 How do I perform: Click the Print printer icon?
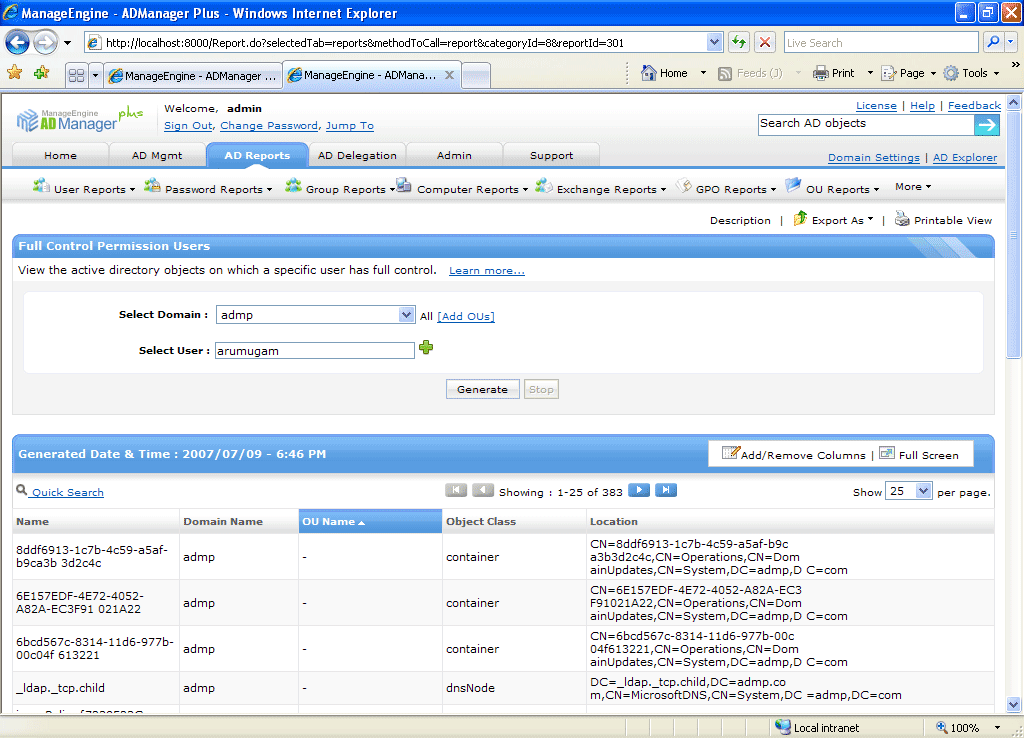tap(820, 73)
